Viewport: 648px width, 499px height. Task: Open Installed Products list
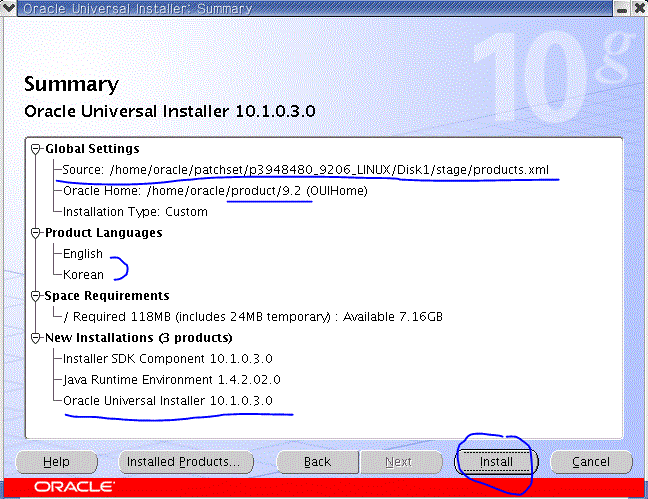(186, 462)
